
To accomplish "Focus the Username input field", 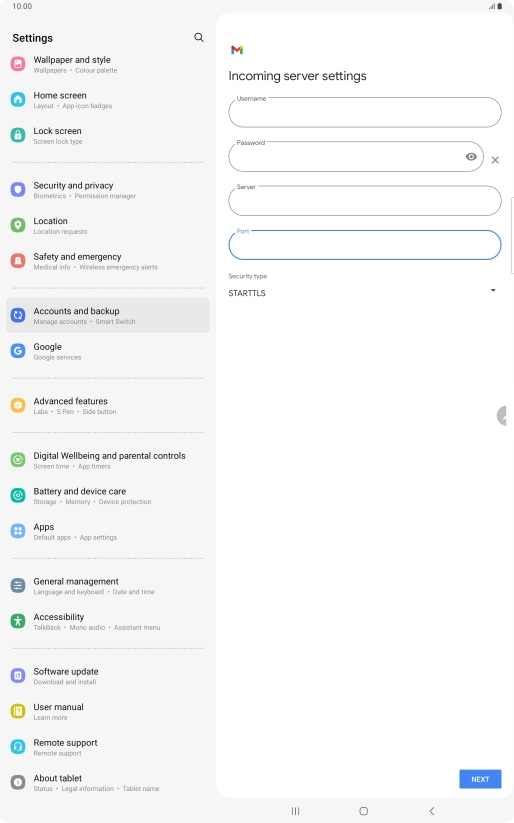I will pos(365,112).
